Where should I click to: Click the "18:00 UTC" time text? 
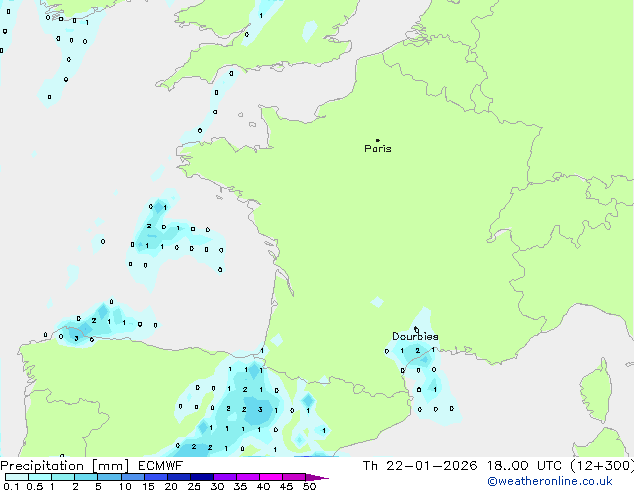[524, 466]
